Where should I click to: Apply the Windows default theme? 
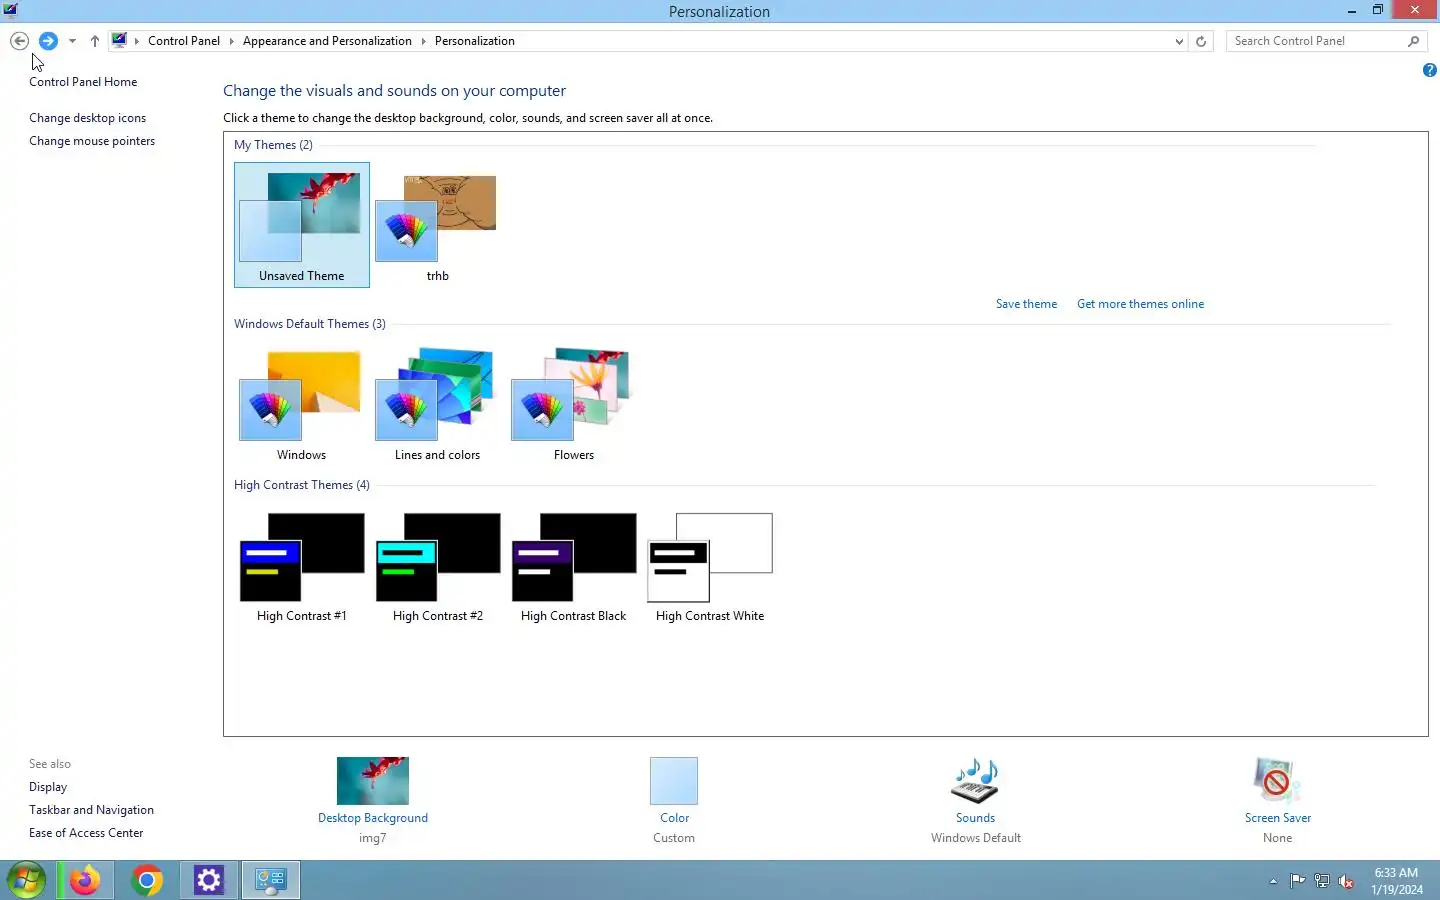301,404
